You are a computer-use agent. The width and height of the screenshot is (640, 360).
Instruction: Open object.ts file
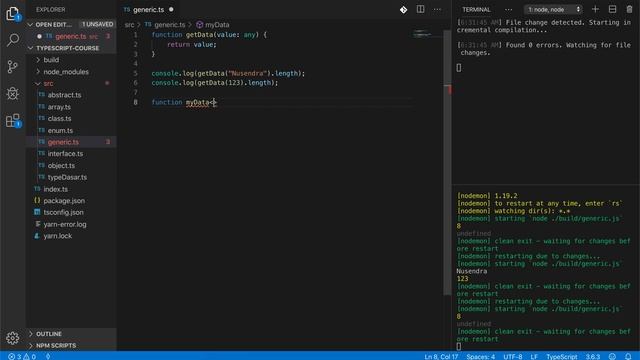pyautogui.click(x=61, y=165)
